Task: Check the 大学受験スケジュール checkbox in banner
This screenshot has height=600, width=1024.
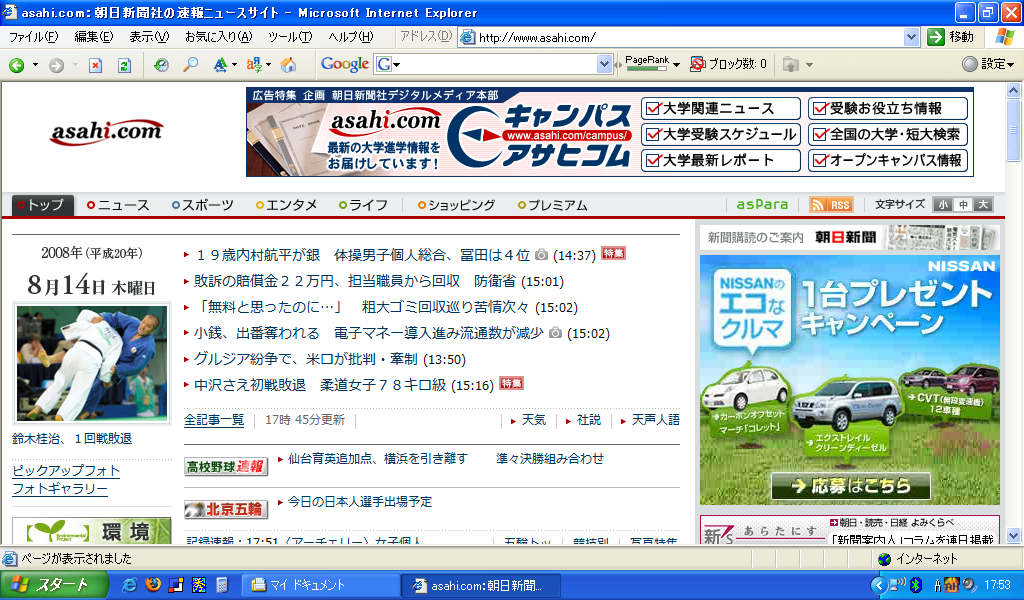Action: (x=652, y=134)
